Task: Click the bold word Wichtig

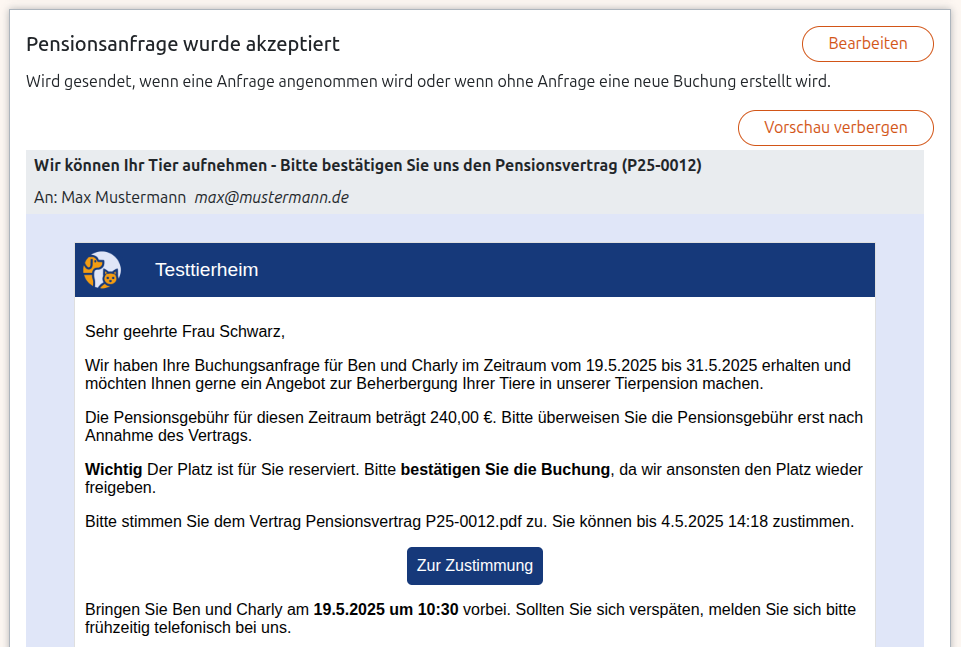Action: point(112,469)
